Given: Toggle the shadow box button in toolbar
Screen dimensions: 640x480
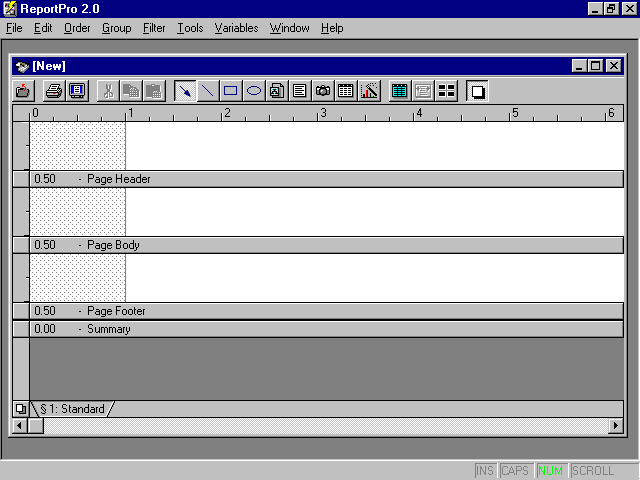Looking at the screenshot, I should [x=478, y=91].
